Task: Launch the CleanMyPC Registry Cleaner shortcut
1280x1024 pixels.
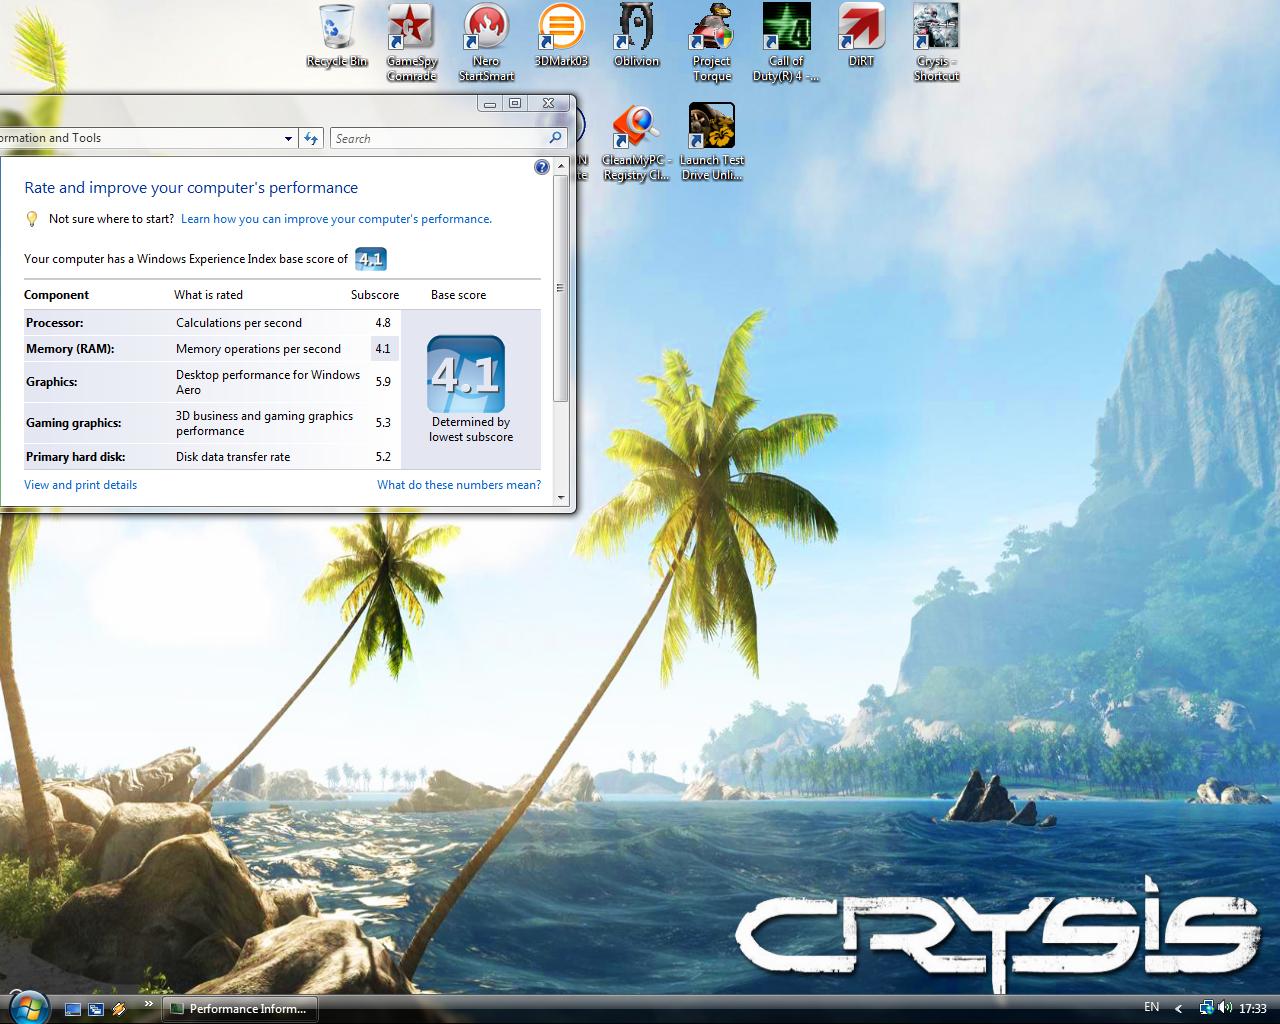Action: pyautogui.click(x=636, y=143)
